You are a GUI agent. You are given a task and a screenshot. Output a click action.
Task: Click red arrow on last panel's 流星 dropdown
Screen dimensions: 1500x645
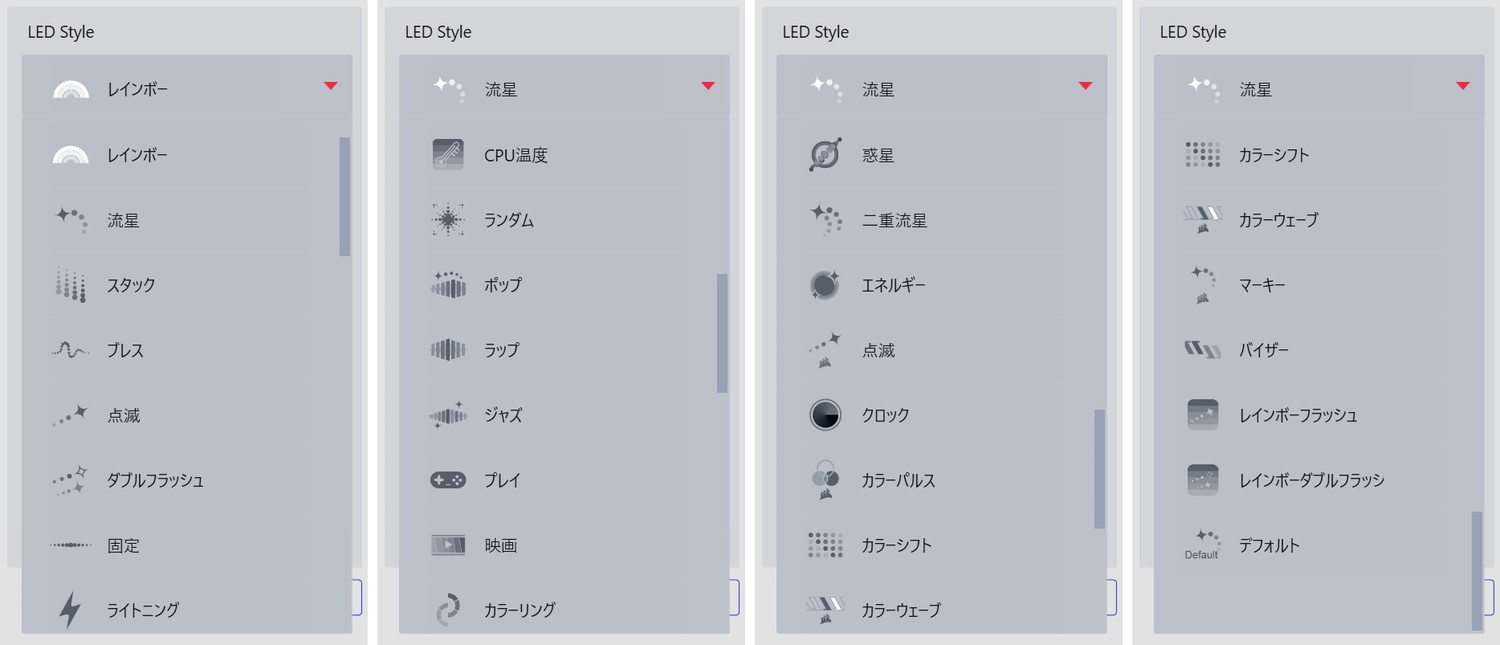[1463, 86]
